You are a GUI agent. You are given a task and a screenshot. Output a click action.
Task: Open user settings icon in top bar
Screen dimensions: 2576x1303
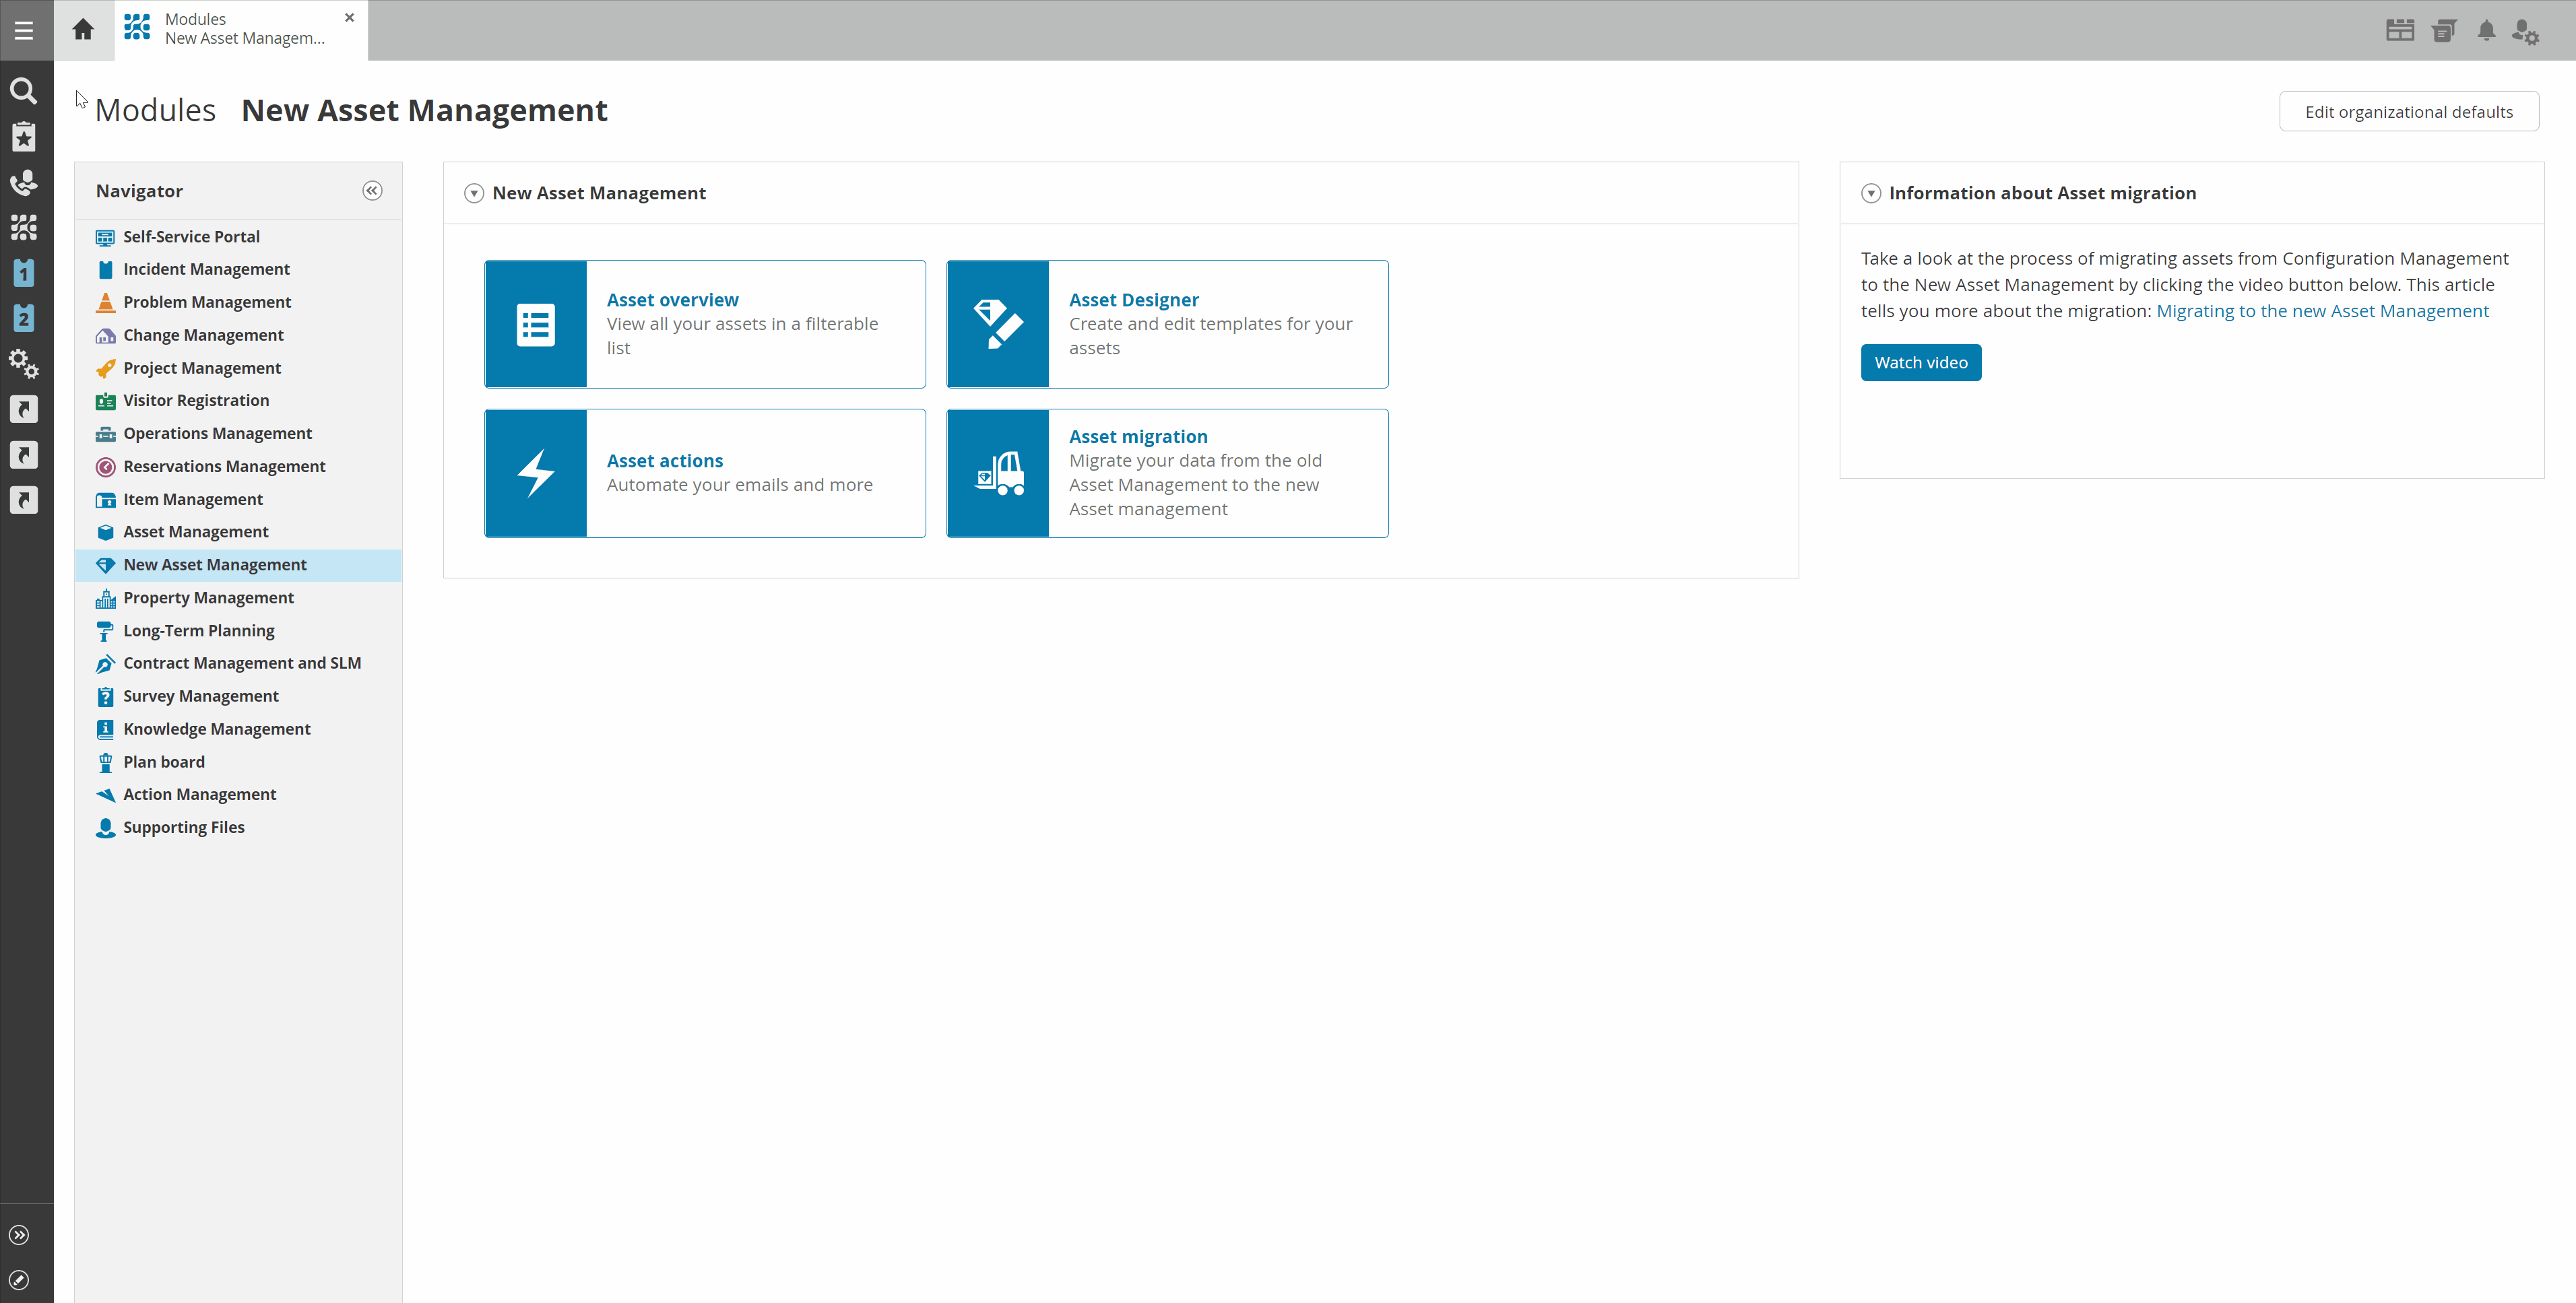click(2526, 32)
